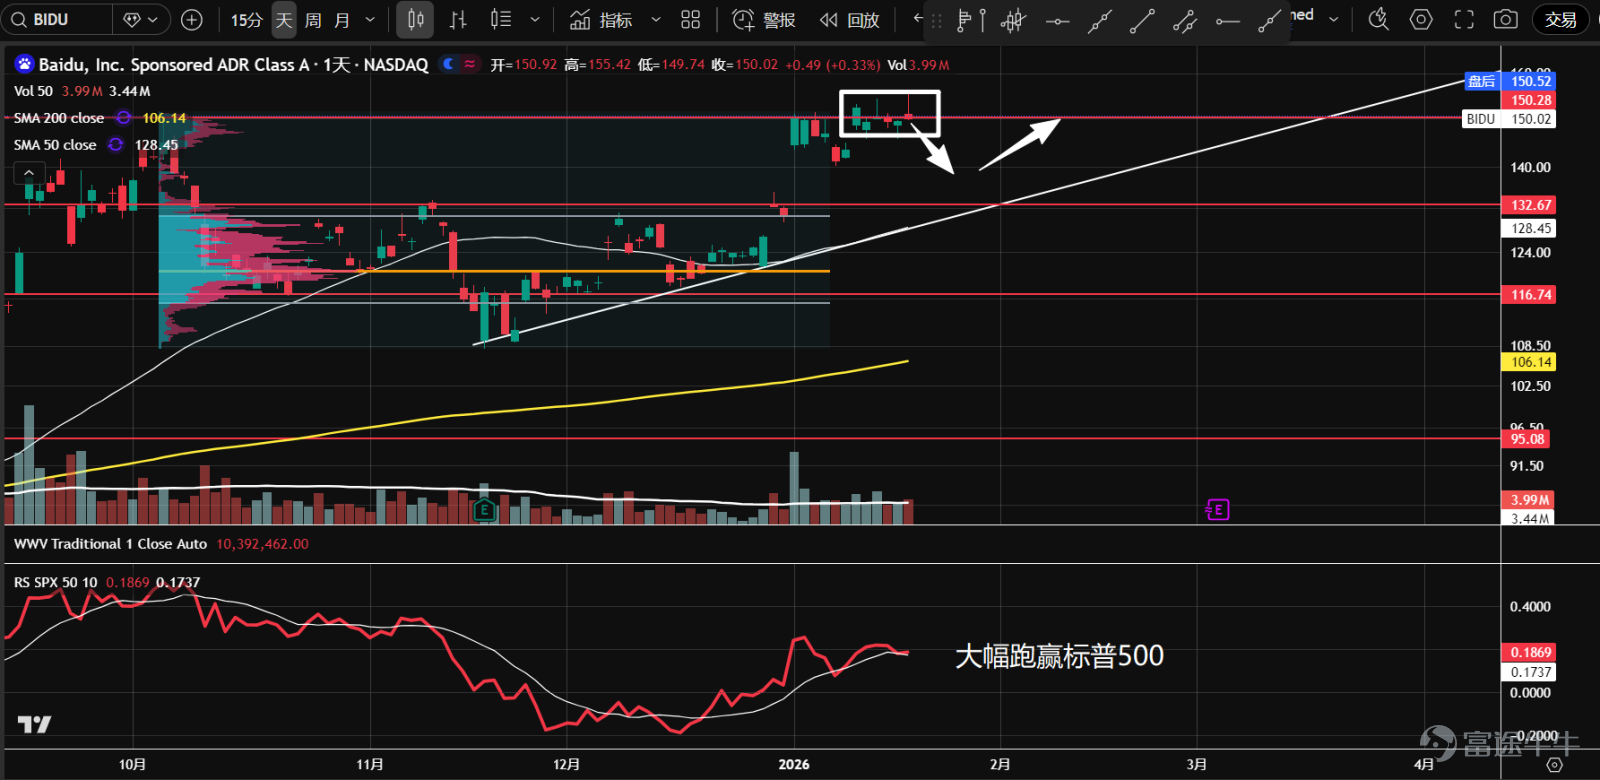The height and width of the screenshot is (780, 1600).
Task: Click the Baidu paw logo in legend
Action: [24, 64]
